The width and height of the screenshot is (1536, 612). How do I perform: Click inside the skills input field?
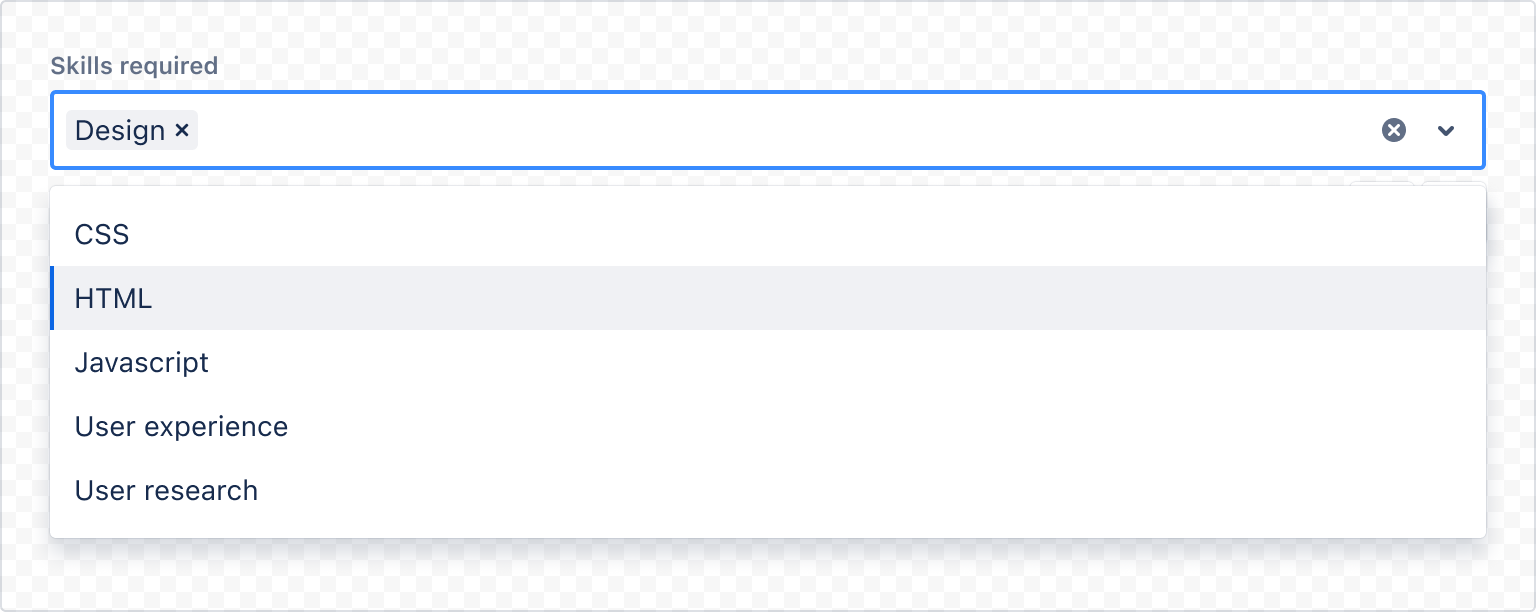(700, 130)
